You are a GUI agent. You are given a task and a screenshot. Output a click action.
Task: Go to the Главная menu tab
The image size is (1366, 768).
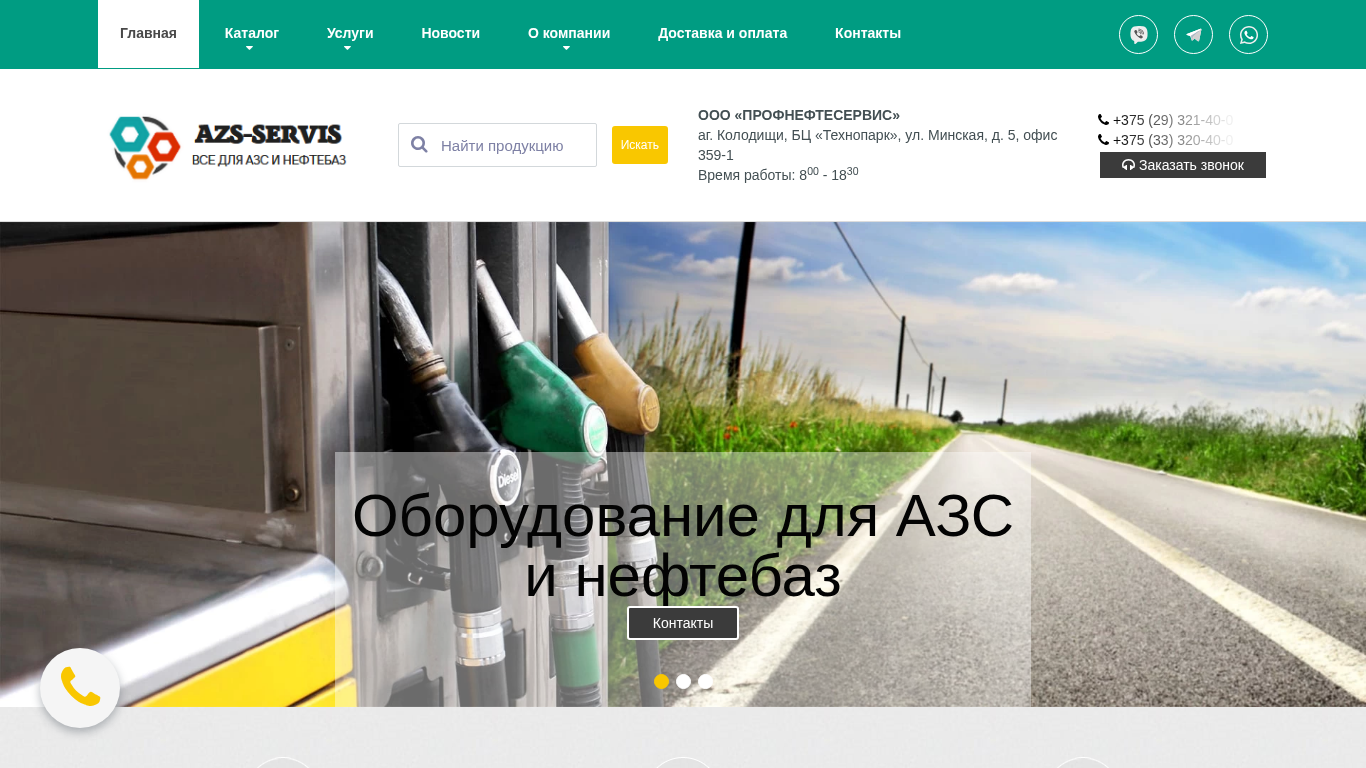coord(148,34)
